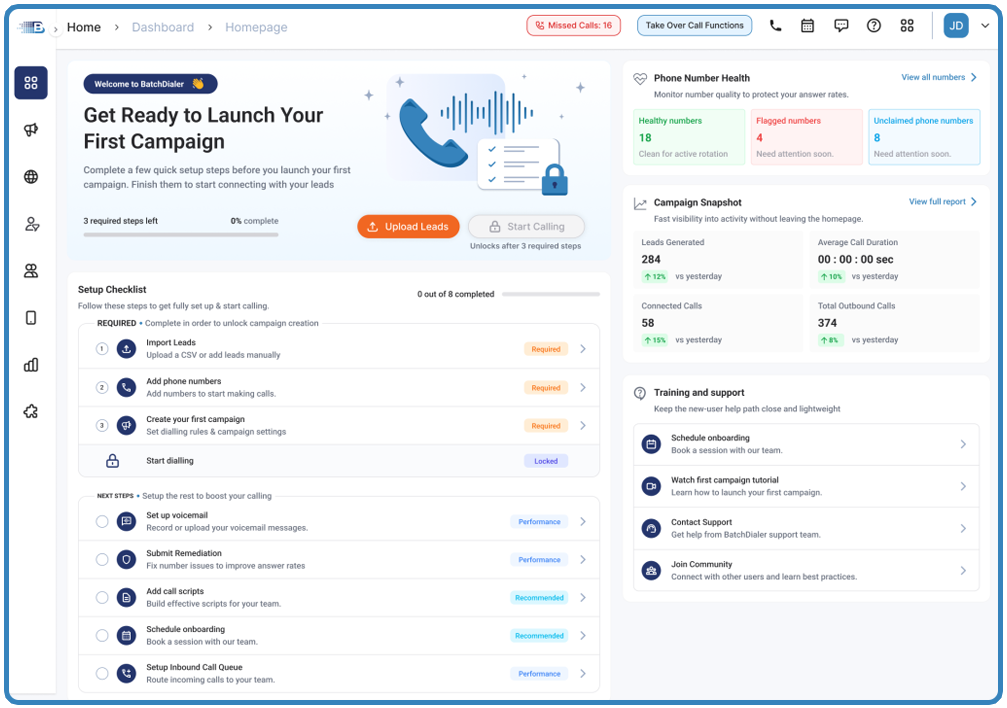Screen dimensions: 1007x708
Task: Click the BatchDialer logo
Action: coord(31,27)
